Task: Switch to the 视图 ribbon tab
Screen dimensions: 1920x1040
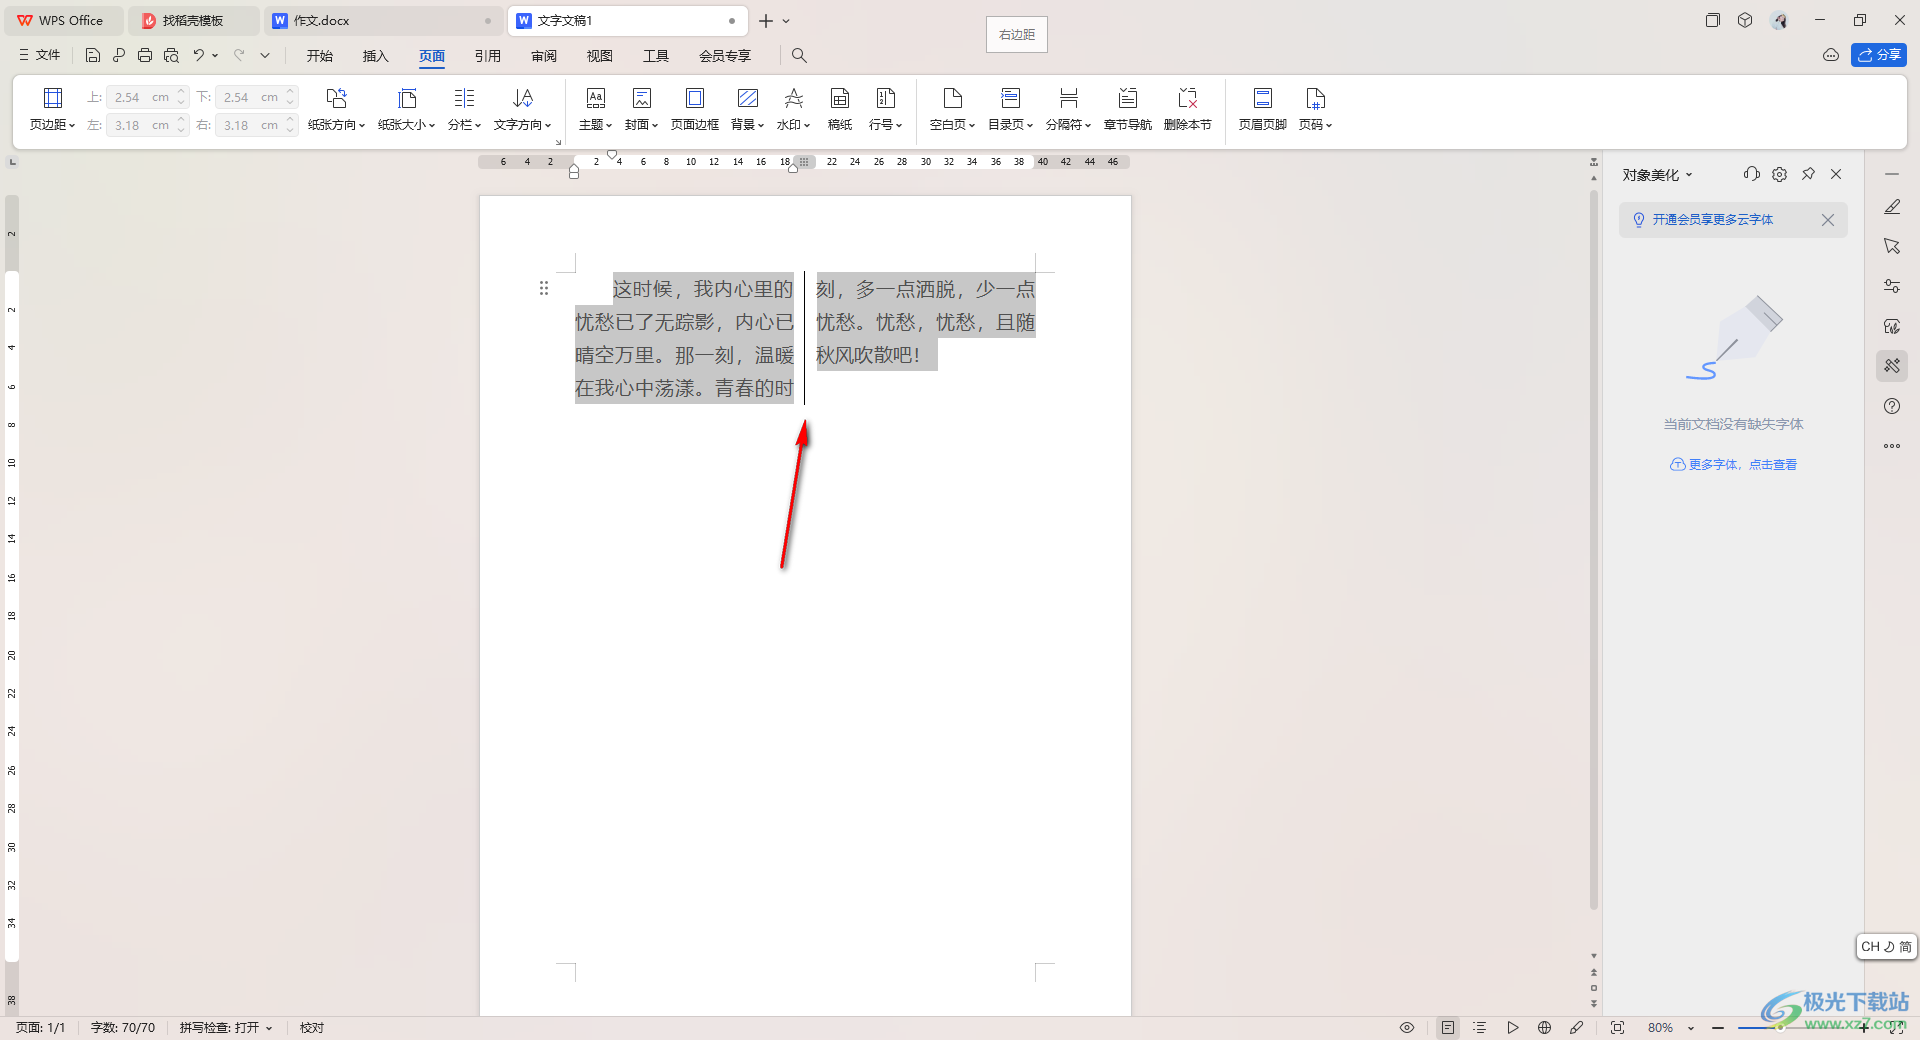Action: (x=600, y=56)
